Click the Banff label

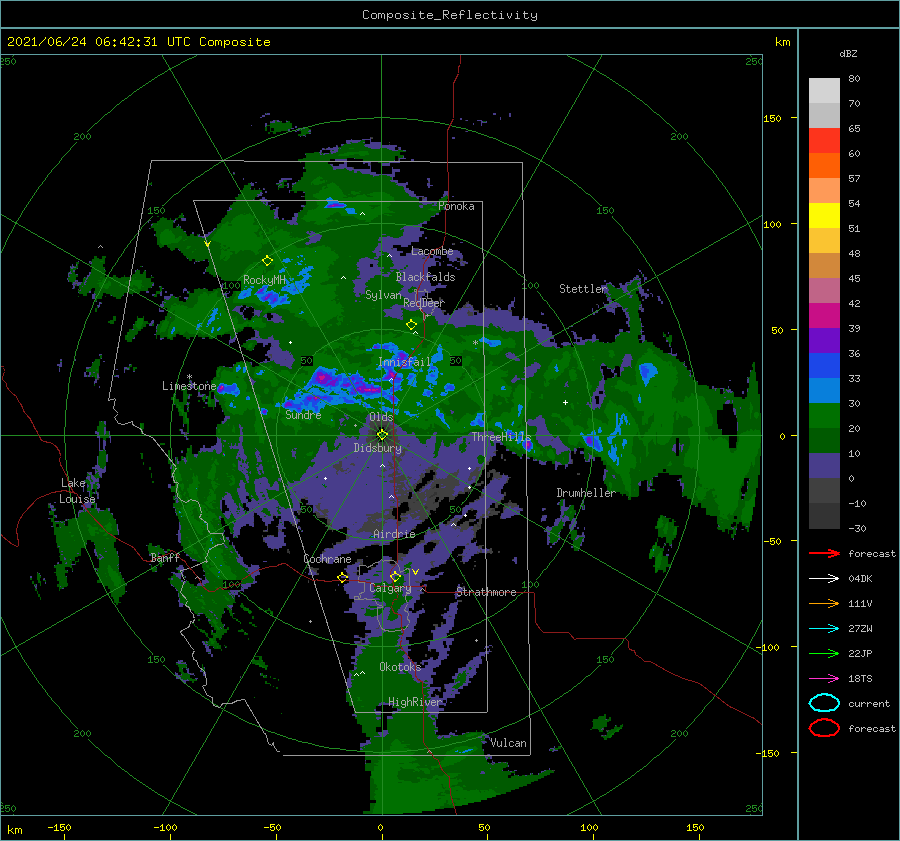165,558
